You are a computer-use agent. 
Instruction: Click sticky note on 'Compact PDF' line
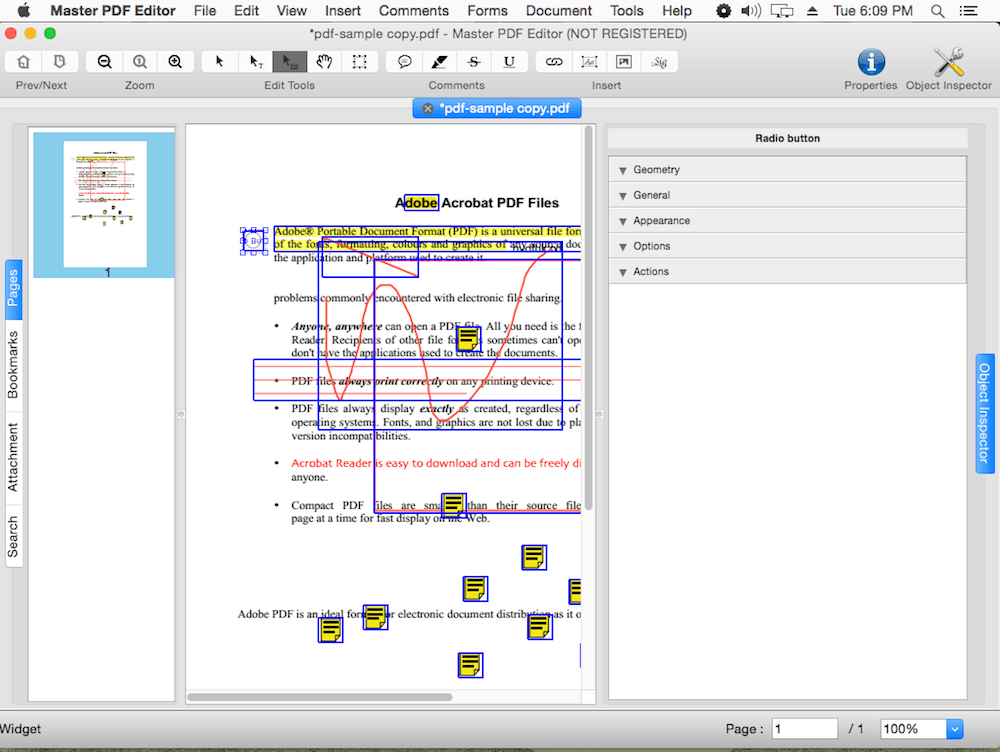[x=453, y=505]
